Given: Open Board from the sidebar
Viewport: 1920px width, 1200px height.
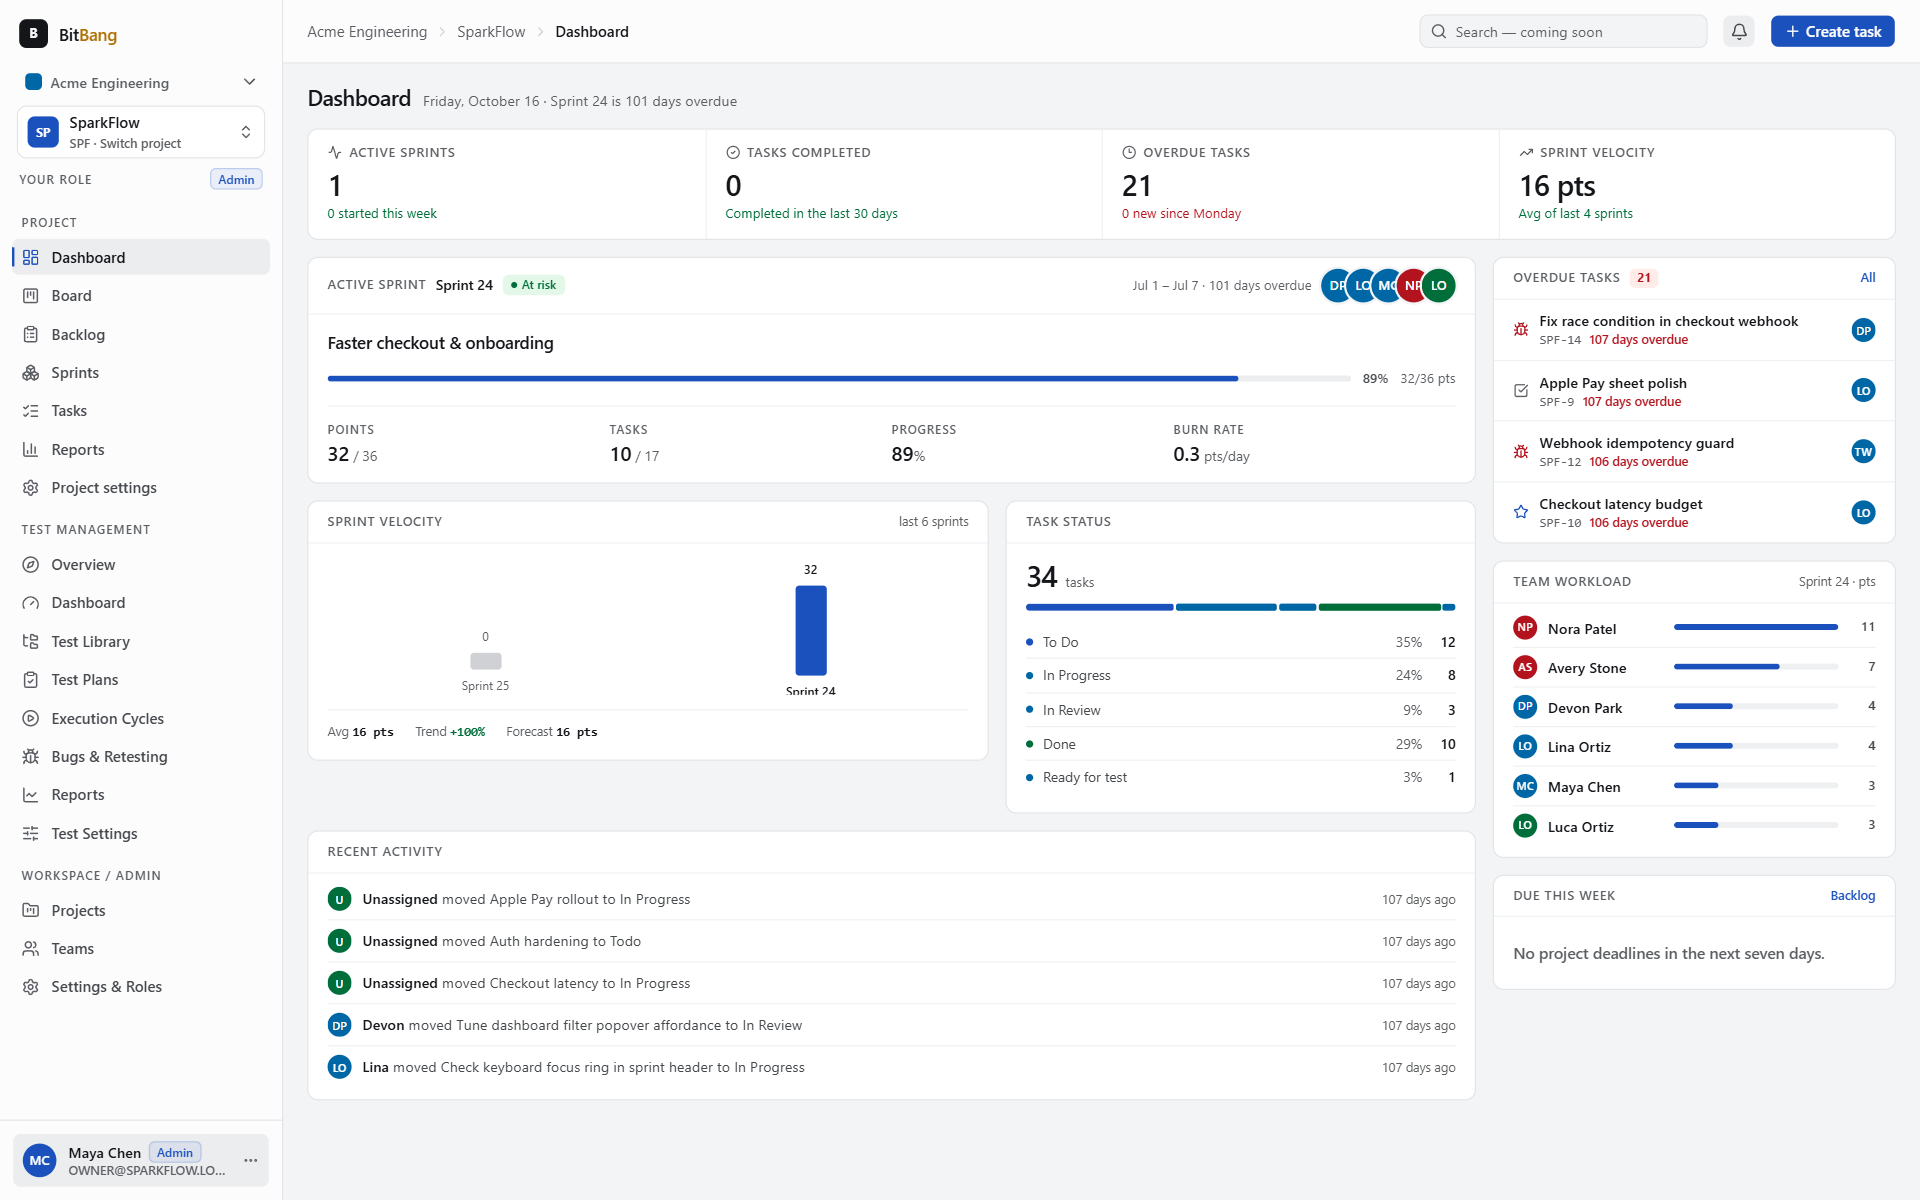Looking at the screenshot, I should [141, 296].
